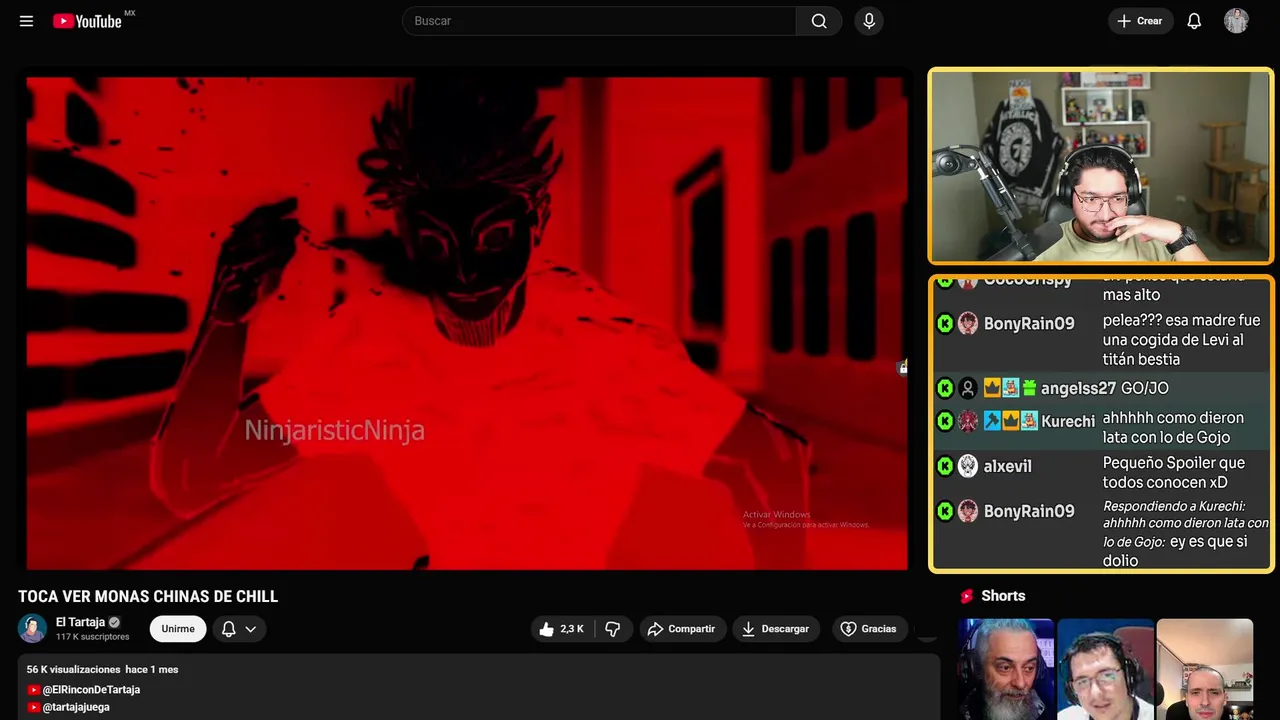Dislike the video with thumbs down
The image size is (1280, 720).
click(x=613, y=629)
